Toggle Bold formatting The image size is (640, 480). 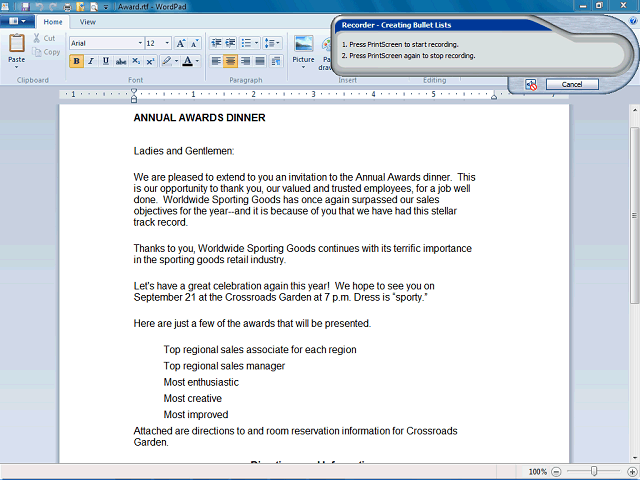[76, 61]
